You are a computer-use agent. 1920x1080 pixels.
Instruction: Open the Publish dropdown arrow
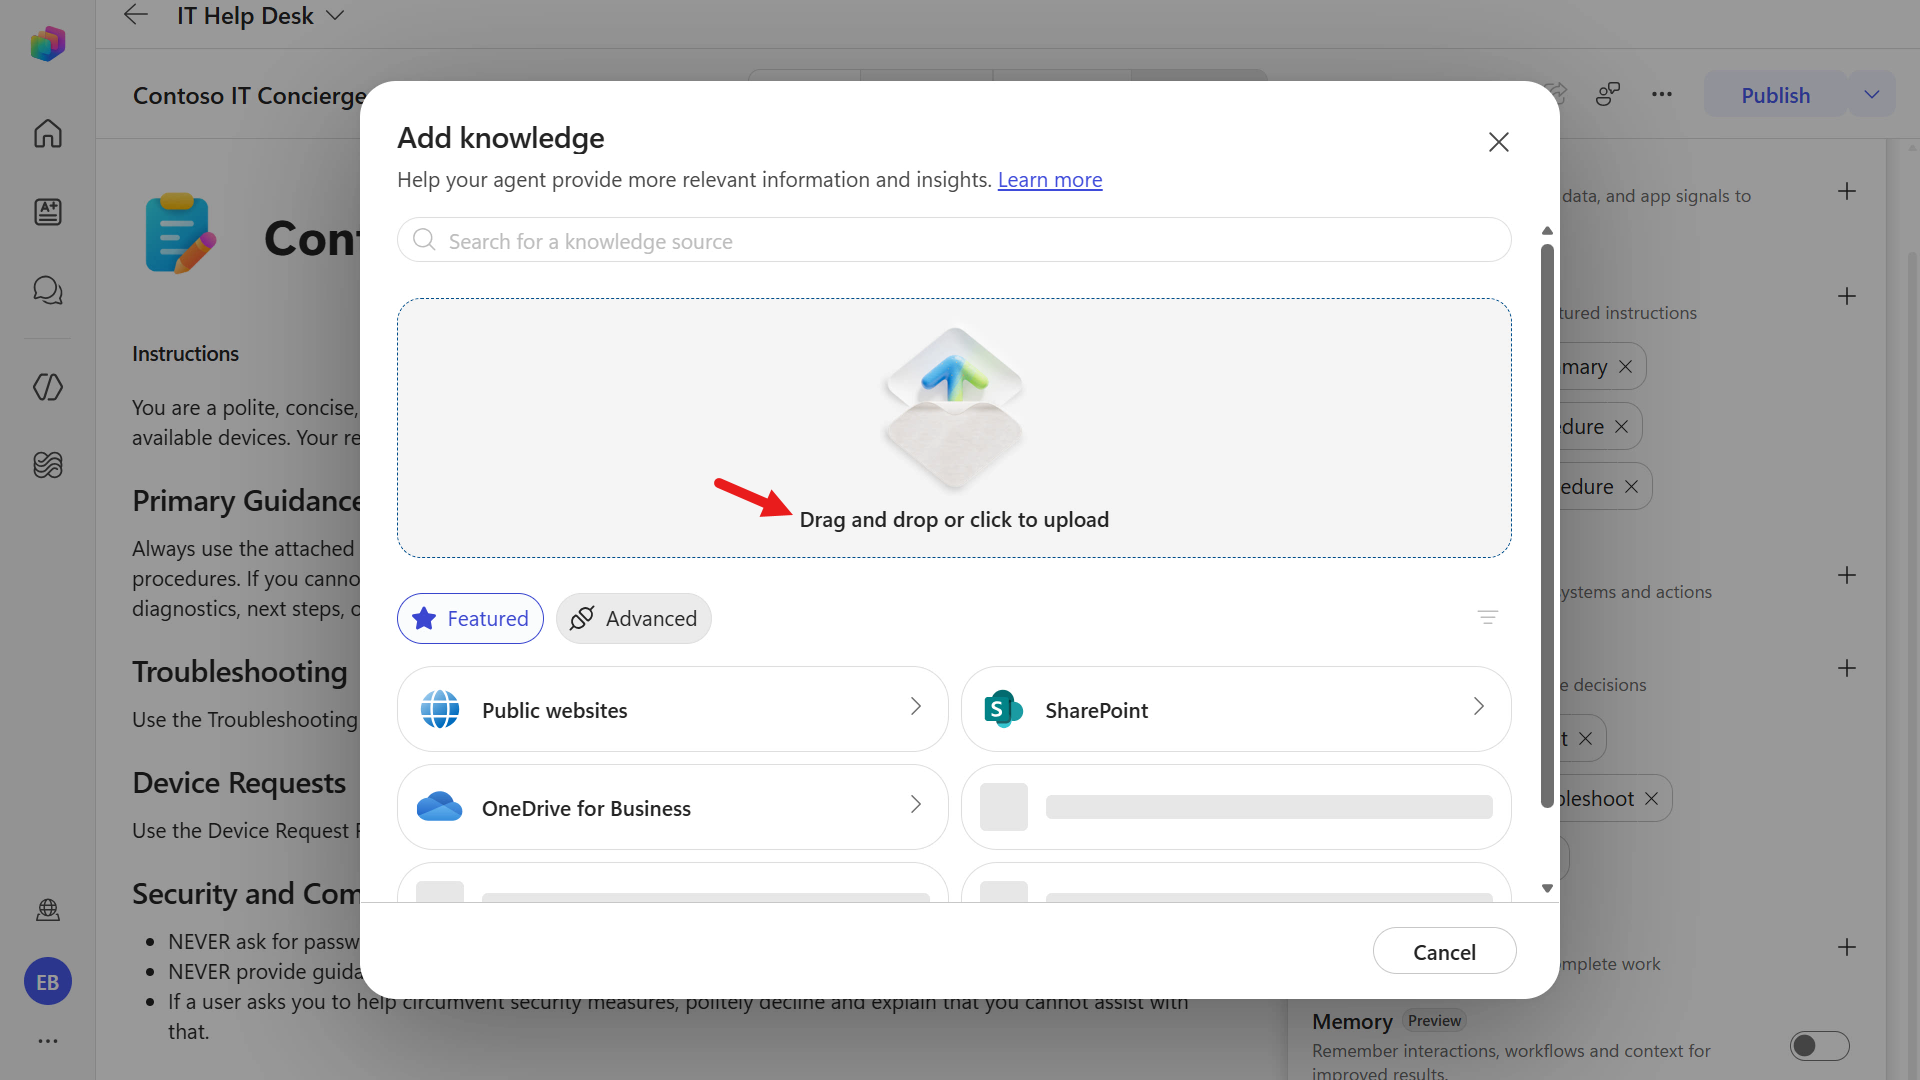pos(1872,94)
